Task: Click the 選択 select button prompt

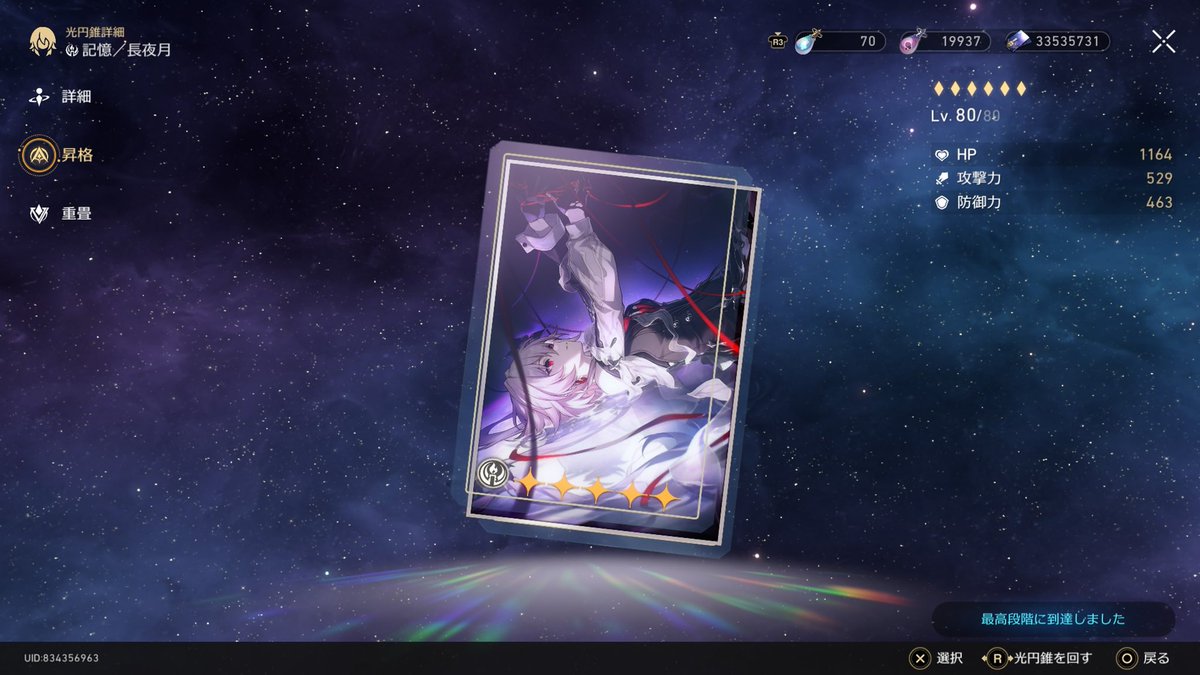Action: [x=935, y=658]
